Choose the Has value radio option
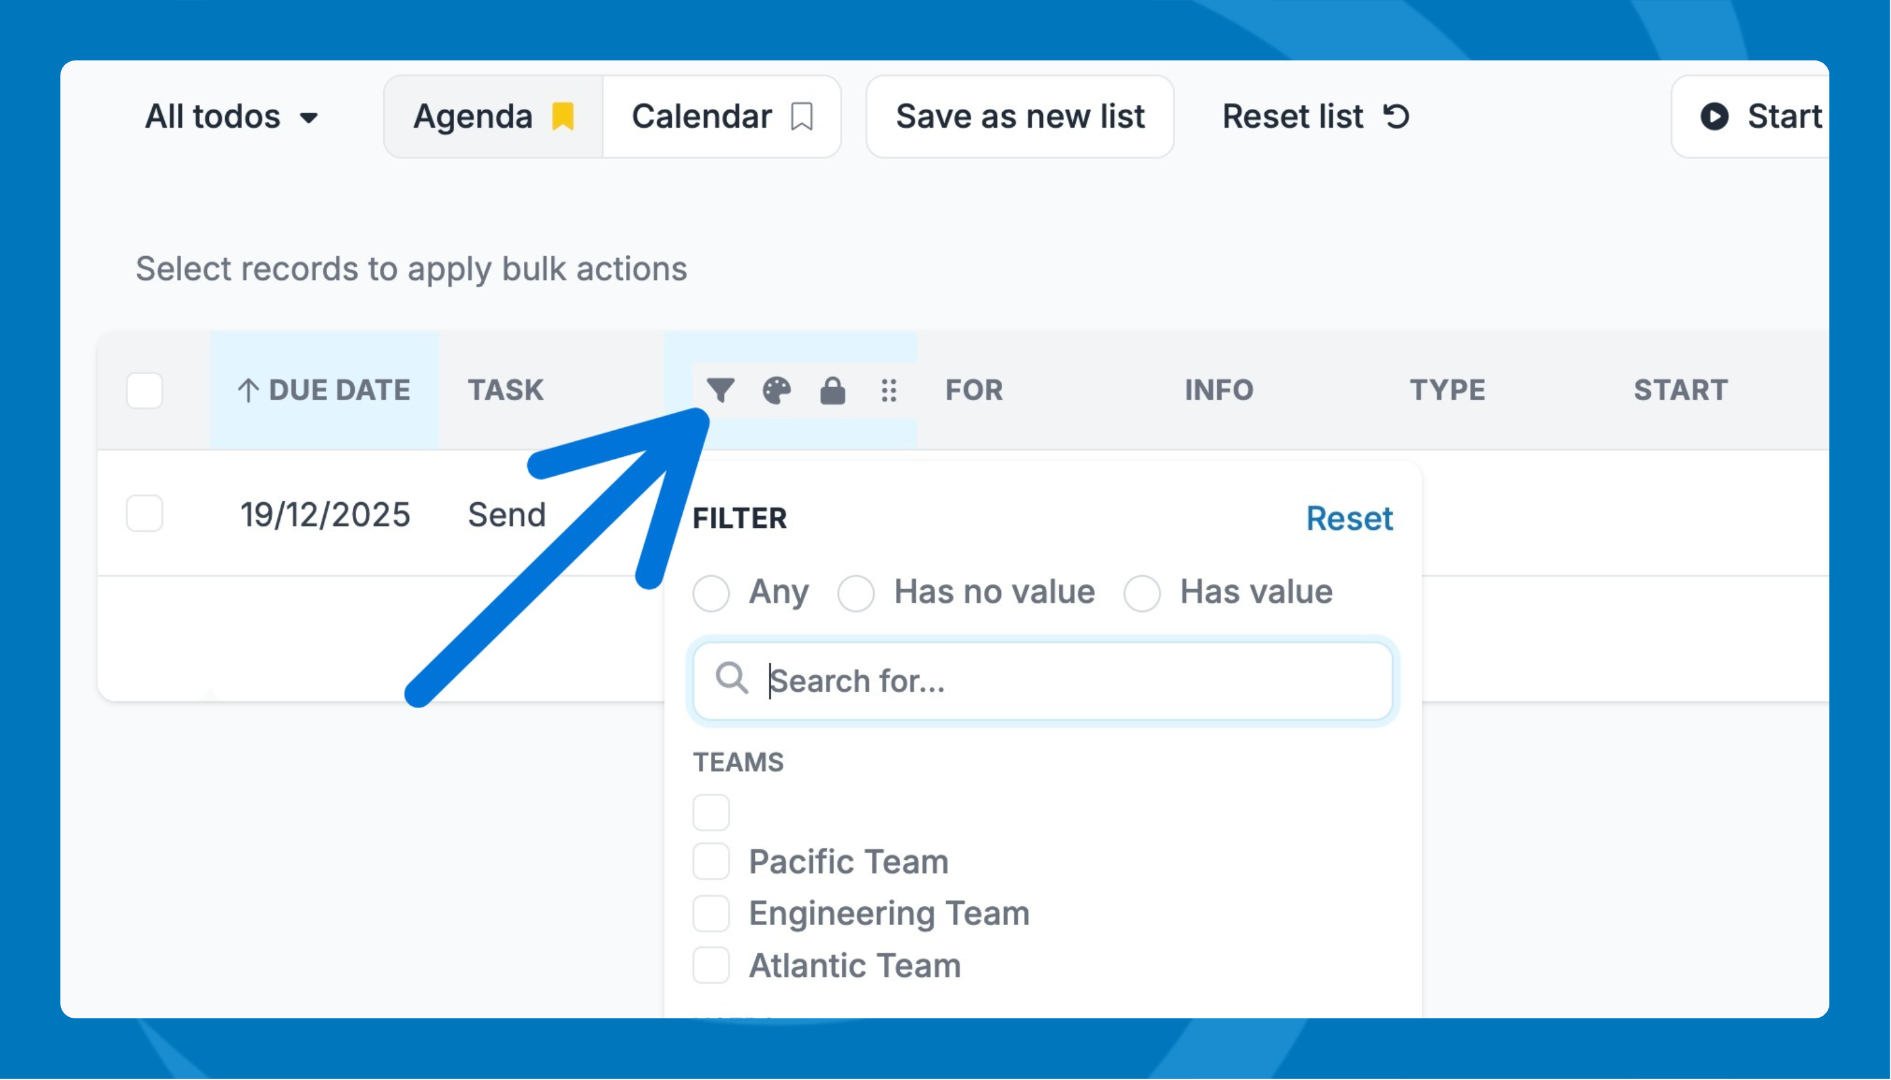 click(x=1142, y=593)
